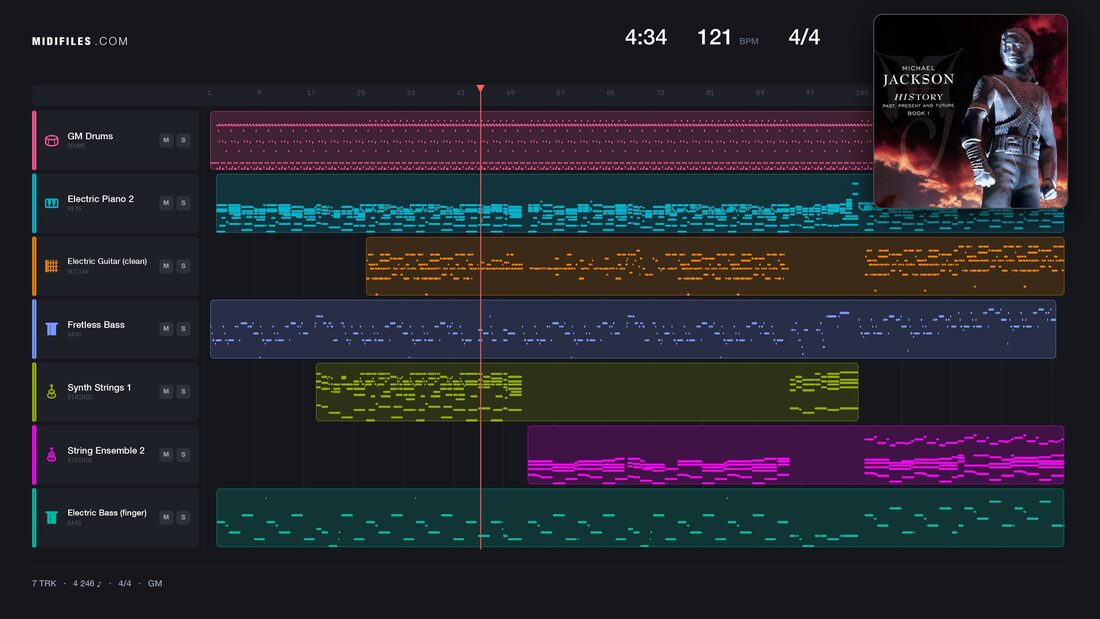Open the MIDIFILES.COM logo link
Image resolution: width=1100 pixels, height=619 pixels.
[x=80, y=41]
